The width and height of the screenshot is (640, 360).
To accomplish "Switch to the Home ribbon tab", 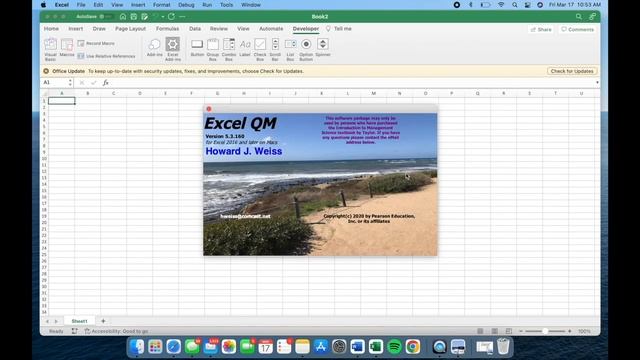I will coord(51,29).
